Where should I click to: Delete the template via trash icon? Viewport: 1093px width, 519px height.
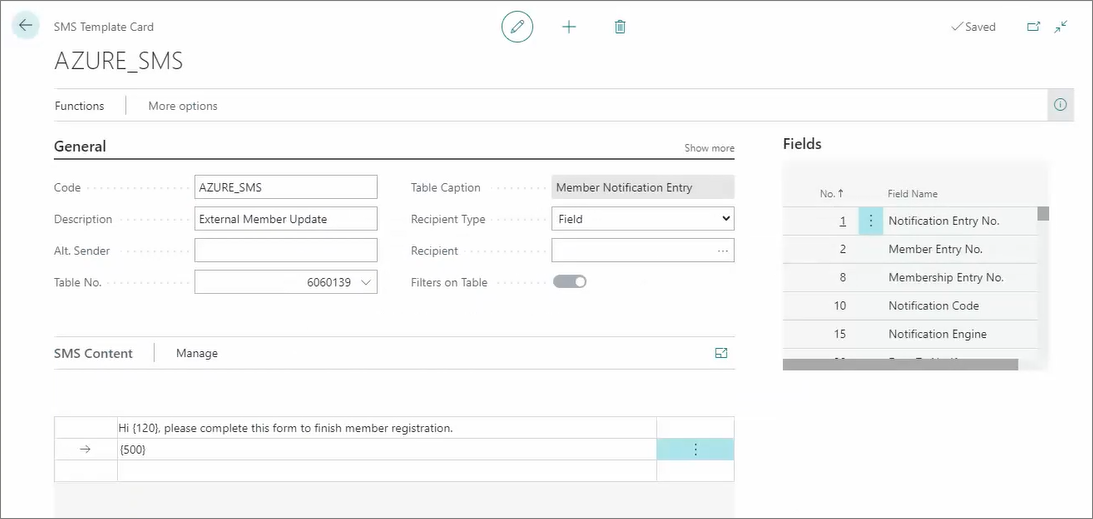(620, 27)
